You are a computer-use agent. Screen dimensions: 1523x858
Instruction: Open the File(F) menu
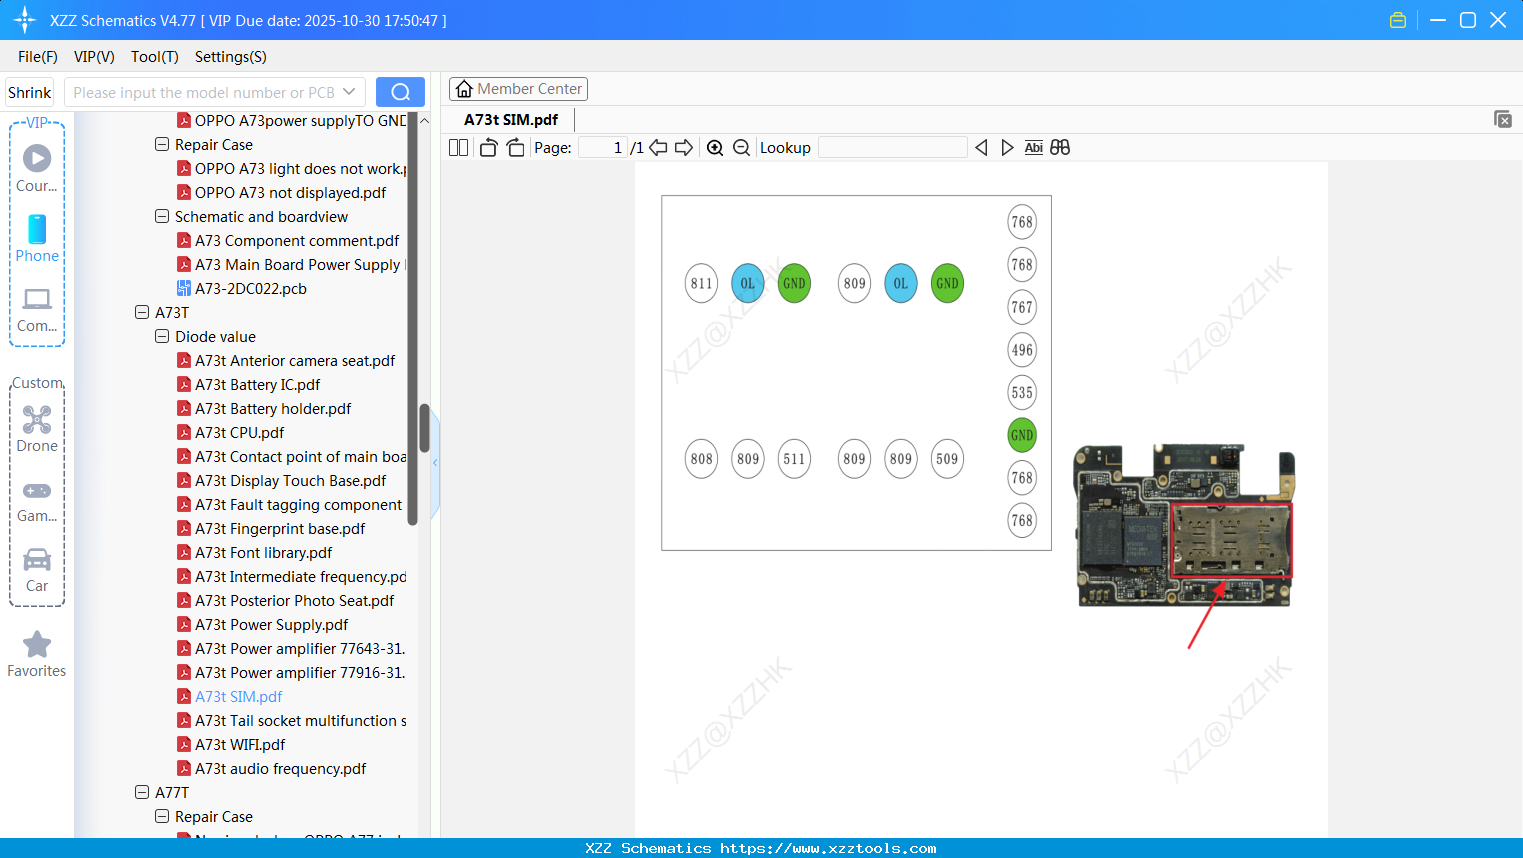pos(38,57)
